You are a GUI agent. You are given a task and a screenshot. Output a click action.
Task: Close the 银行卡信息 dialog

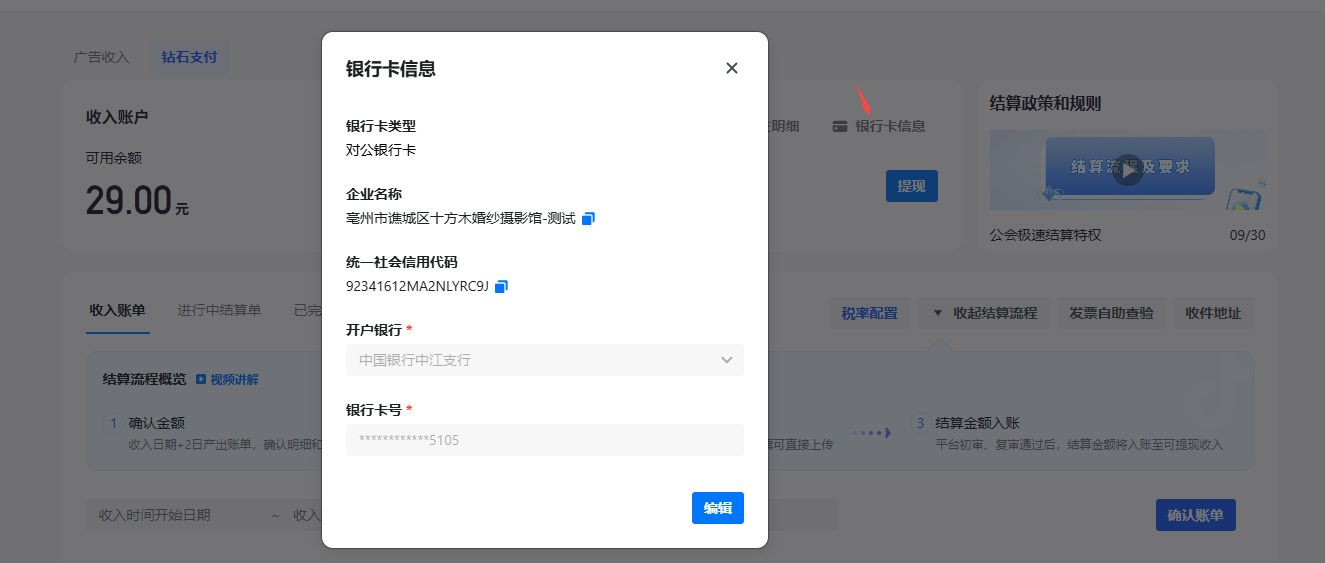731,68
